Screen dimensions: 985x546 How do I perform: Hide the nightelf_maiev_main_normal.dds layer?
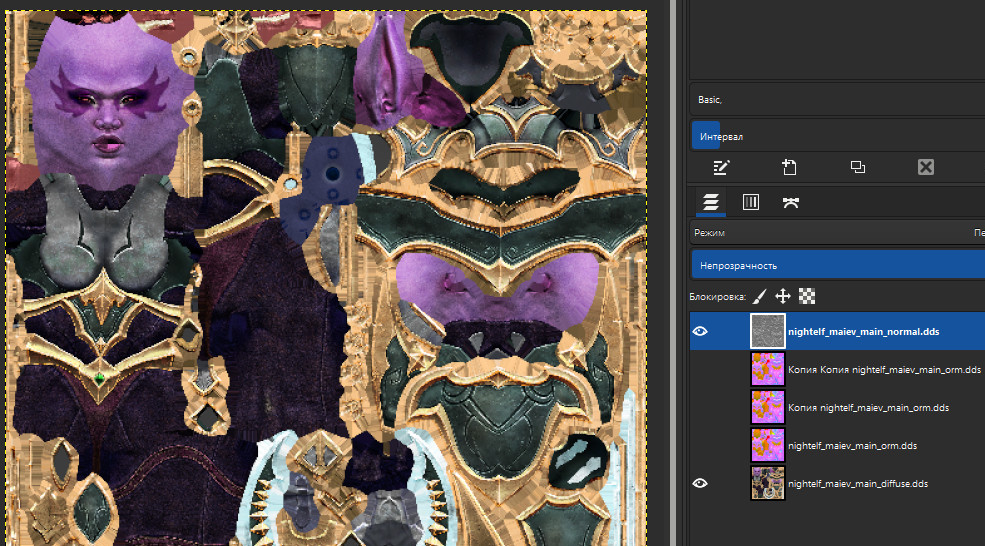tap(700, 331)
